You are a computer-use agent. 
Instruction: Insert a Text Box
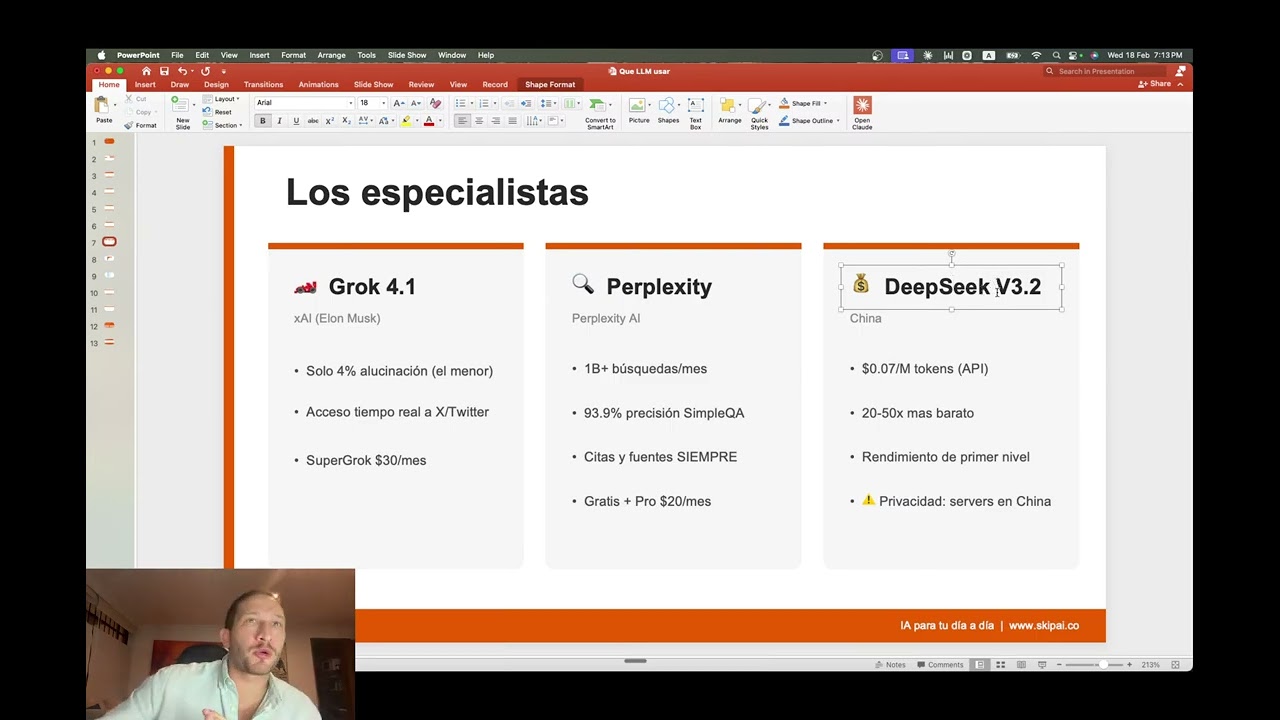pyautogui.click(x=695, y=113)
